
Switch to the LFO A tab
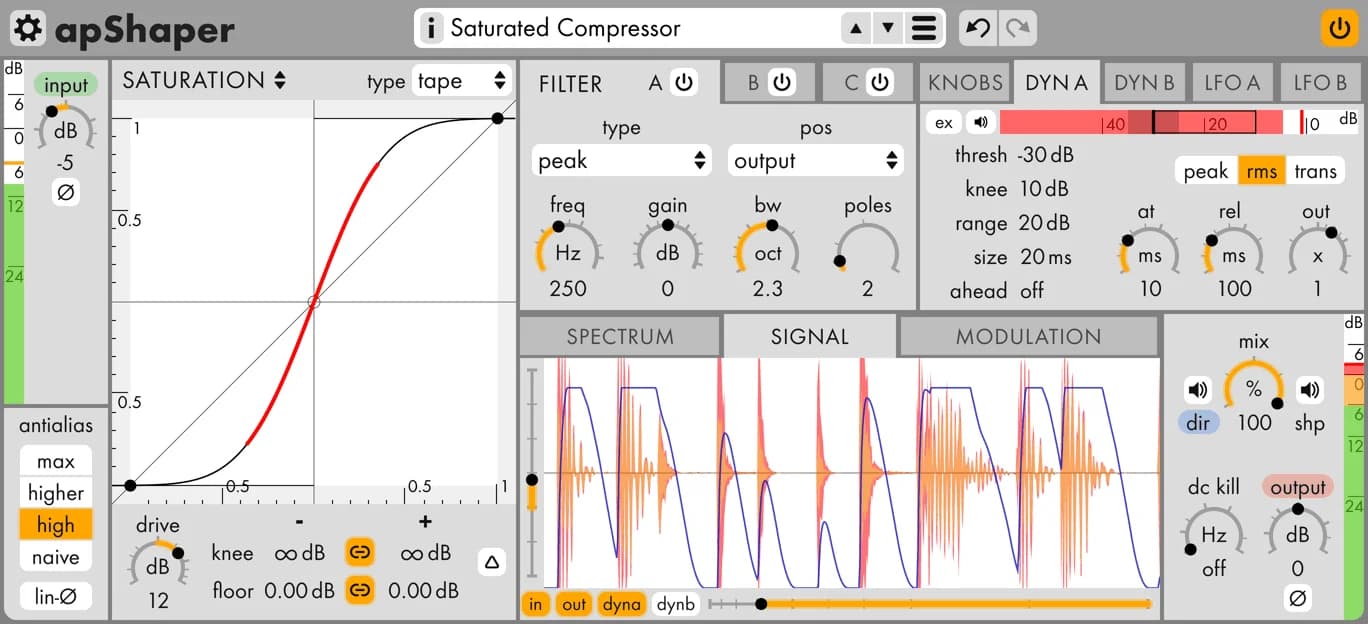[x=1231, y=83]
